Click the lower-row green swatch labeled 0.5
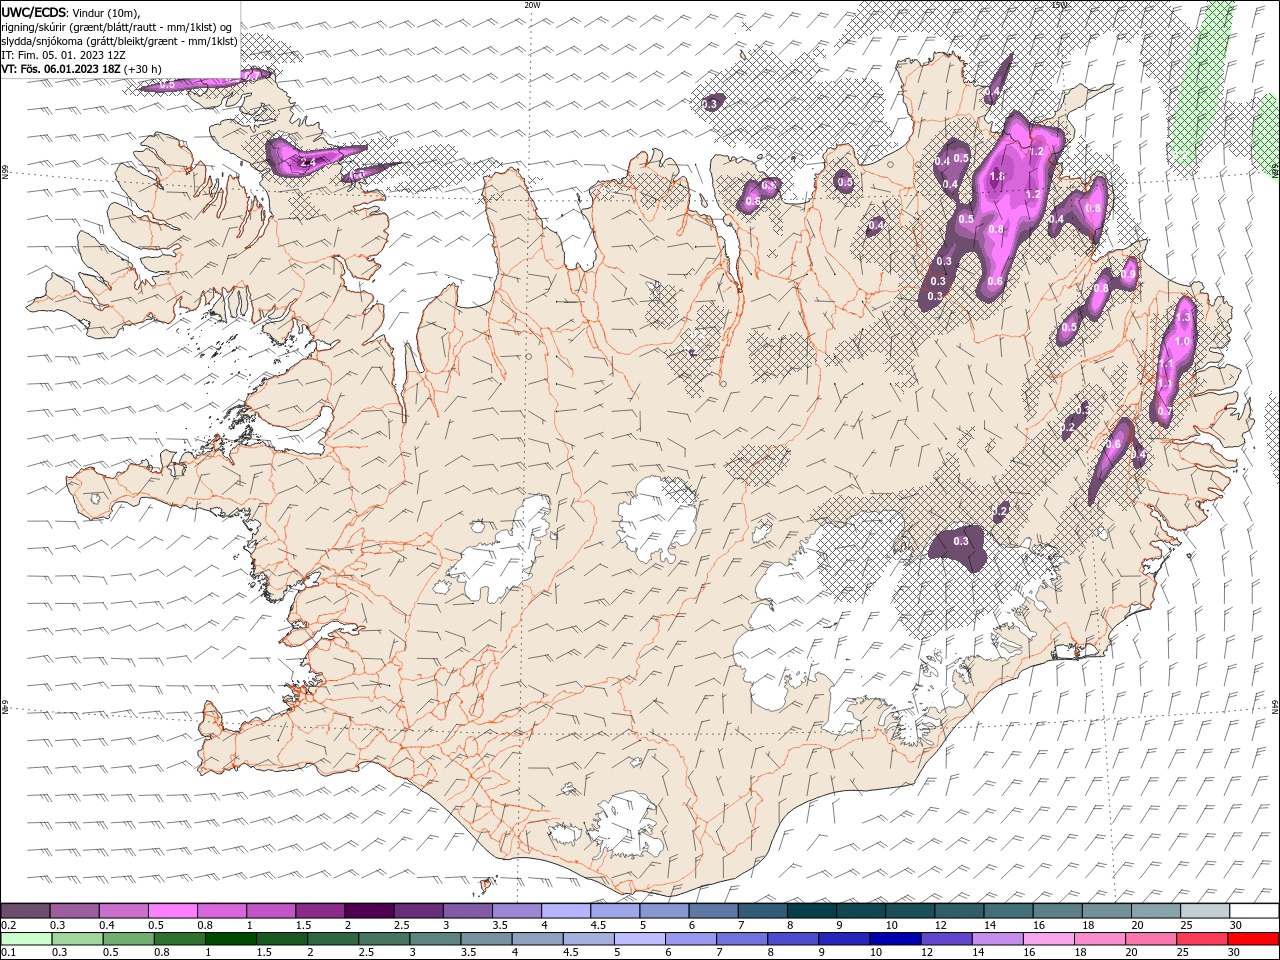The width and height of the screenshot is (1280, 960). click(x=128, y=939)
